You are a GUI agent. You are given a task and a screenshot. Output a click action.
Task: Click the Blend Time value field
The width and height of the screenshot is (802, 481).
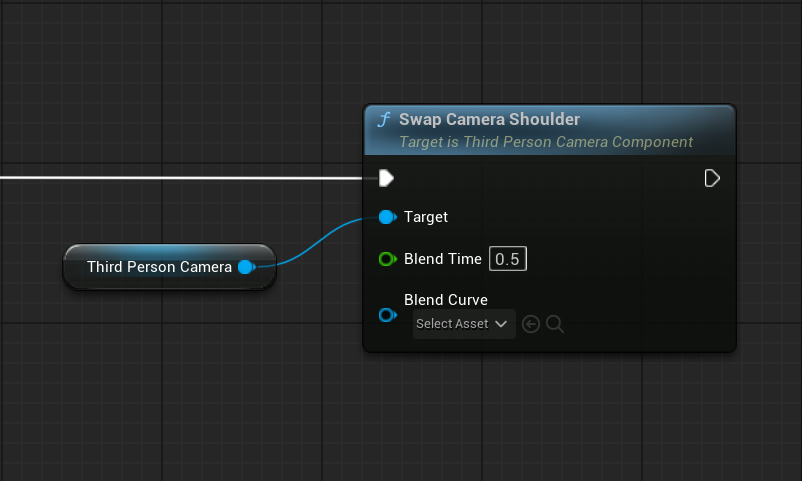(x=508, y=260)
